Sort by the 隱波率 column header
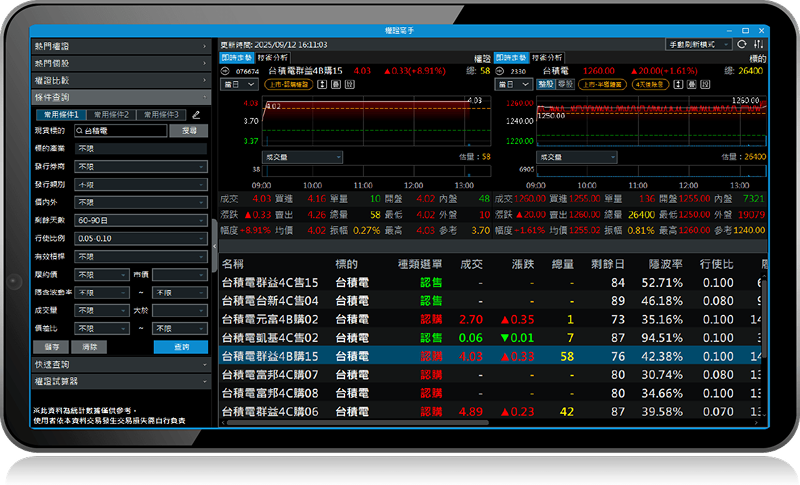This screenshot has width=800, height=485. pos(665,264)
